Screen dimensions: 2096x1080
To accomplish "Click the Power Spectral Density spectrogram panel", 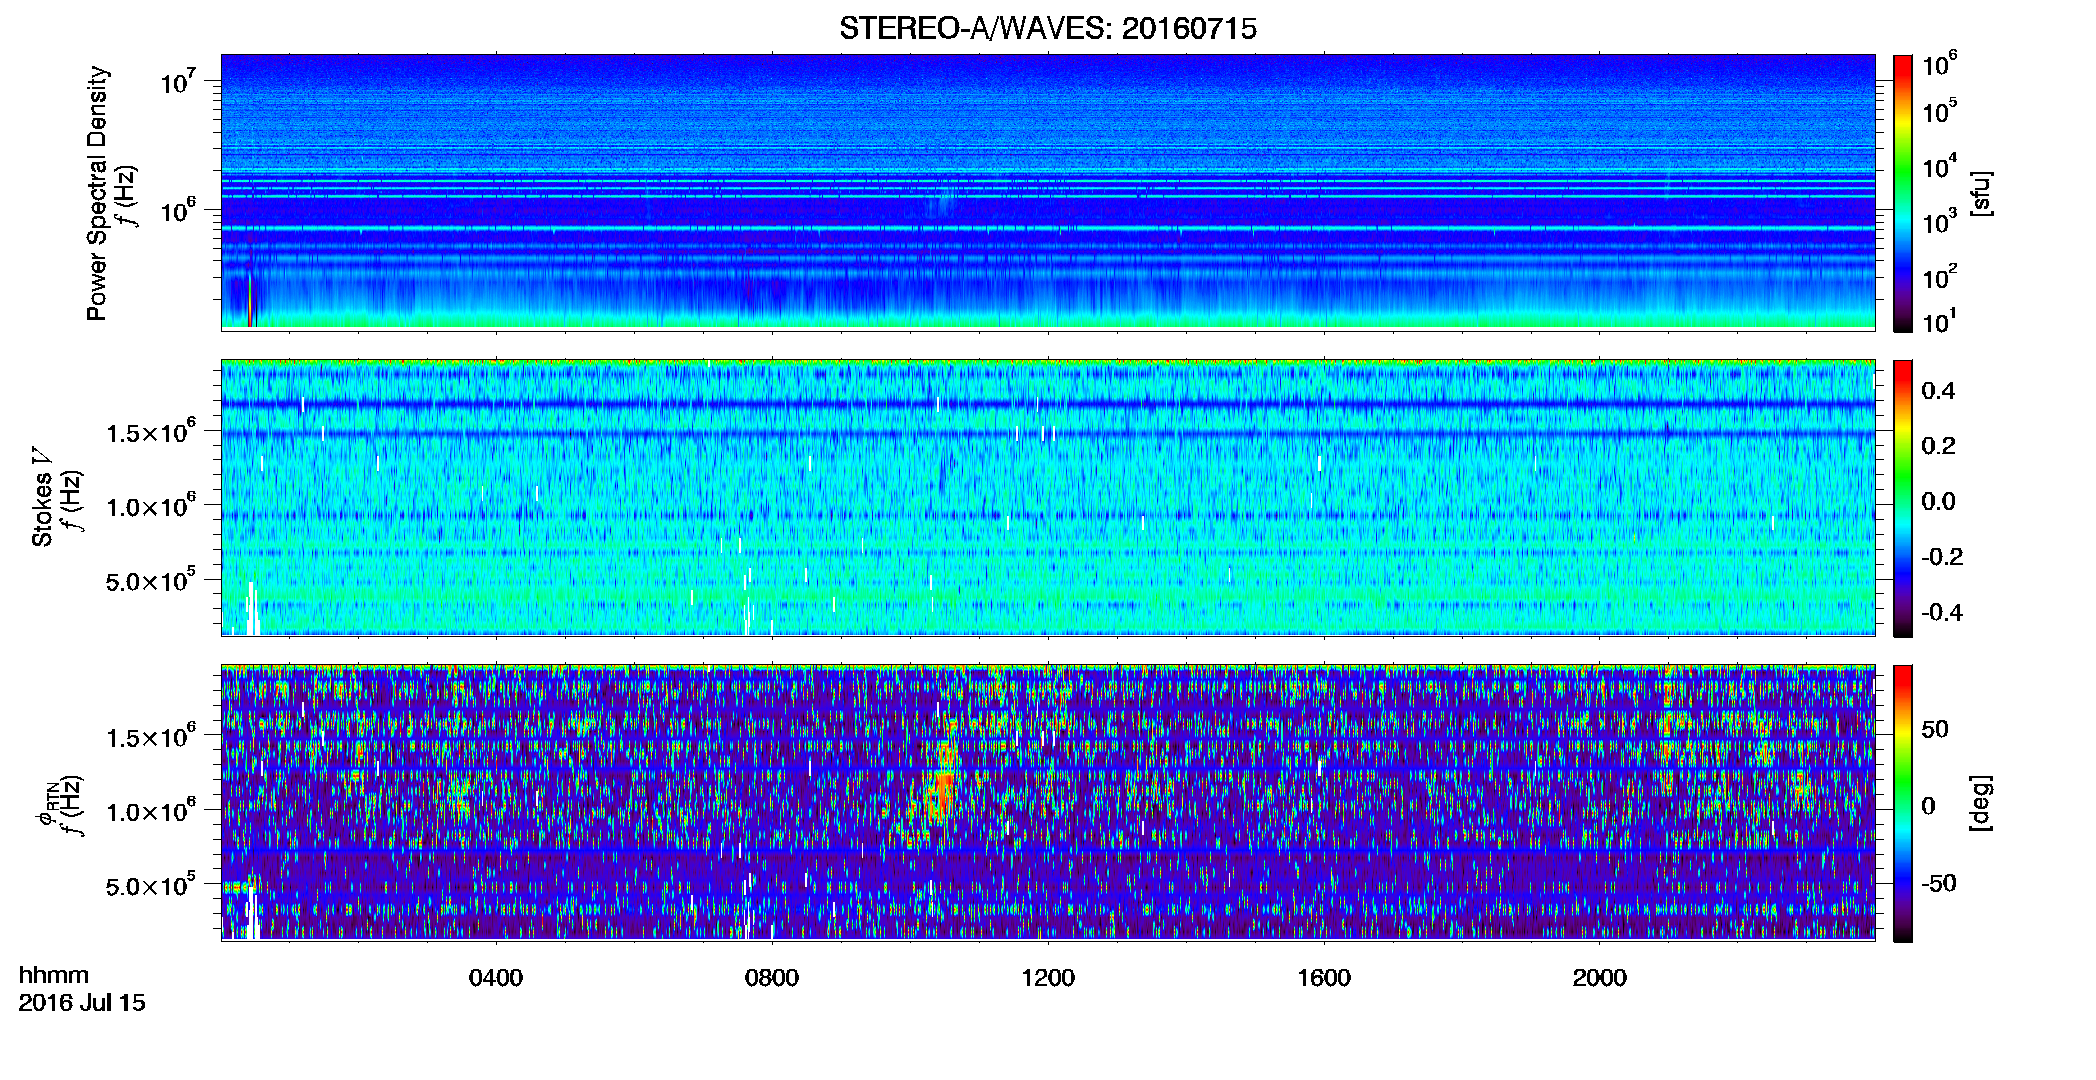I will pos(1048,192).
